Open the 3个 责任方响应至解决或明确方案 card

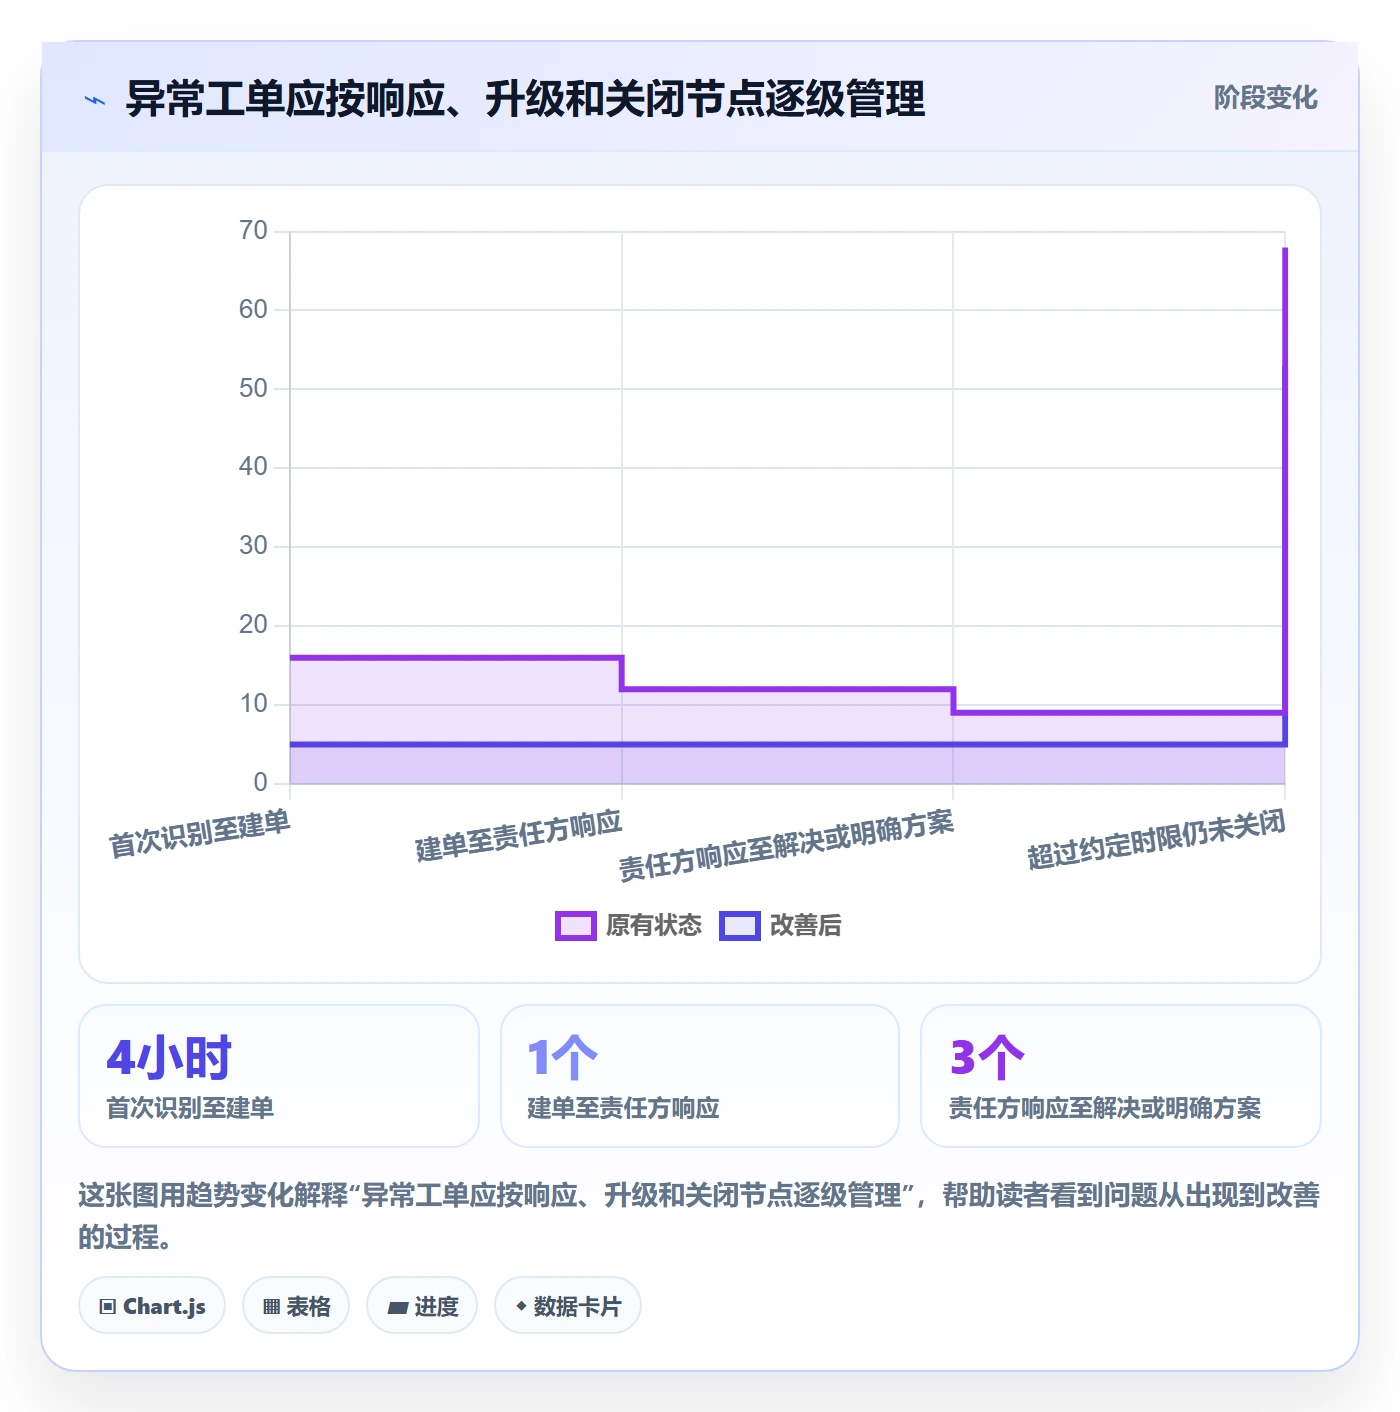1121,1076
